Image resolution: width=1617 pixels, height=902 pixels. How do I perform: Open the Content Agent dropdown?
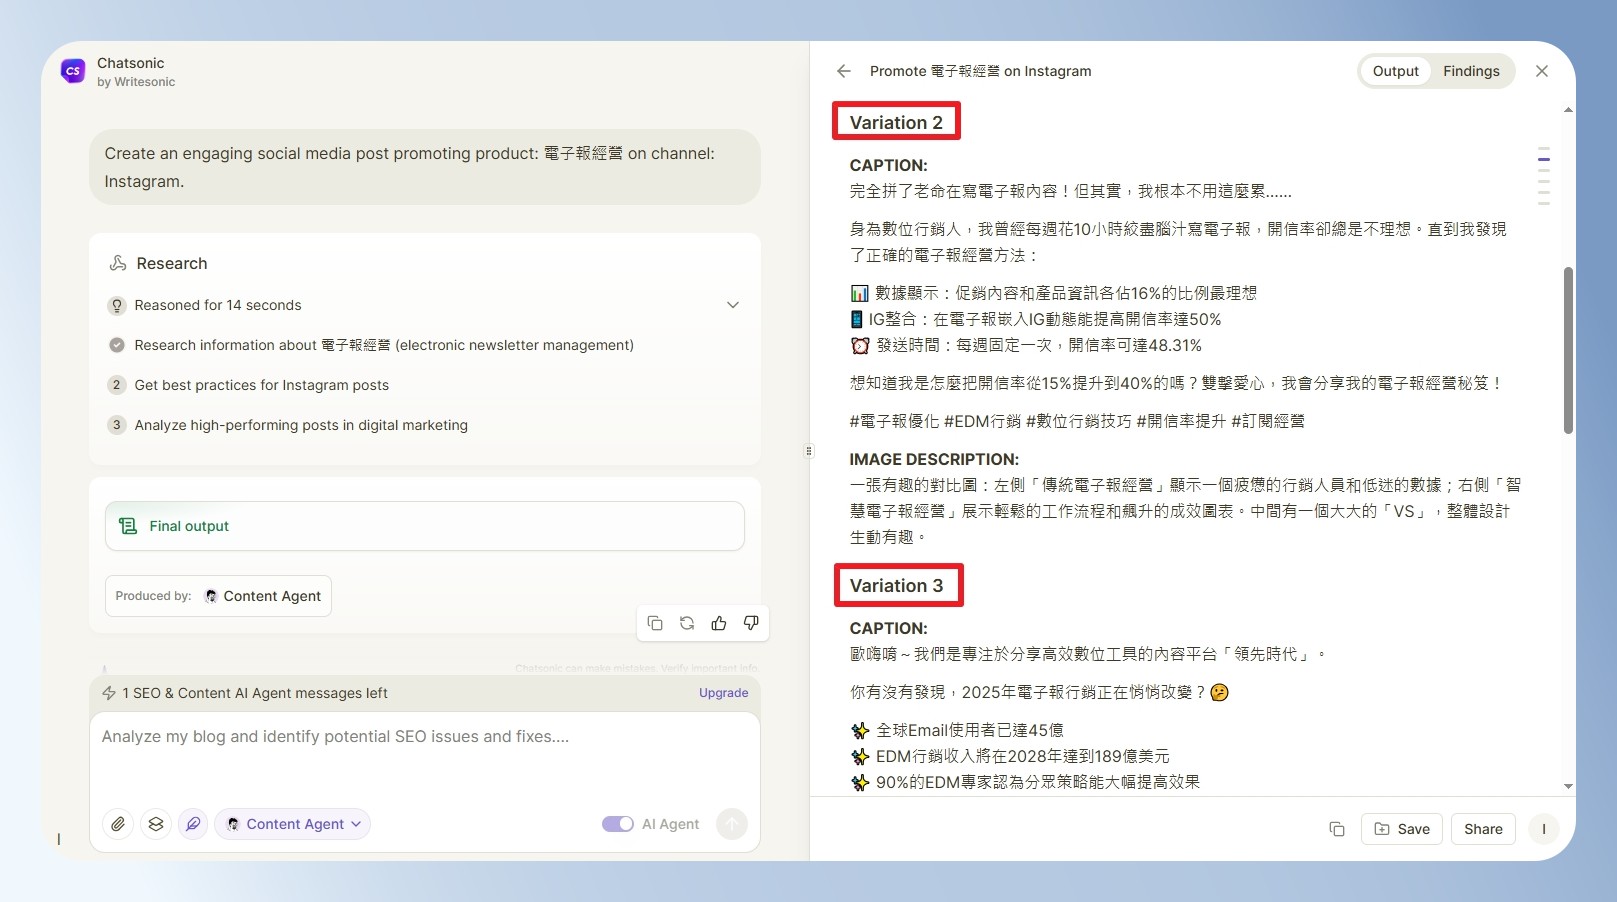click(293, 824)
